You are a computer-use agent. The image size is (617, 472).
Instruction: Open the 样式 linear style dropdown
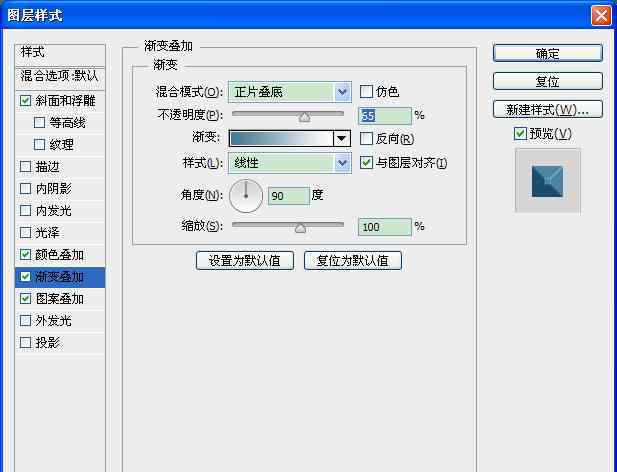[x=290, y=163]
